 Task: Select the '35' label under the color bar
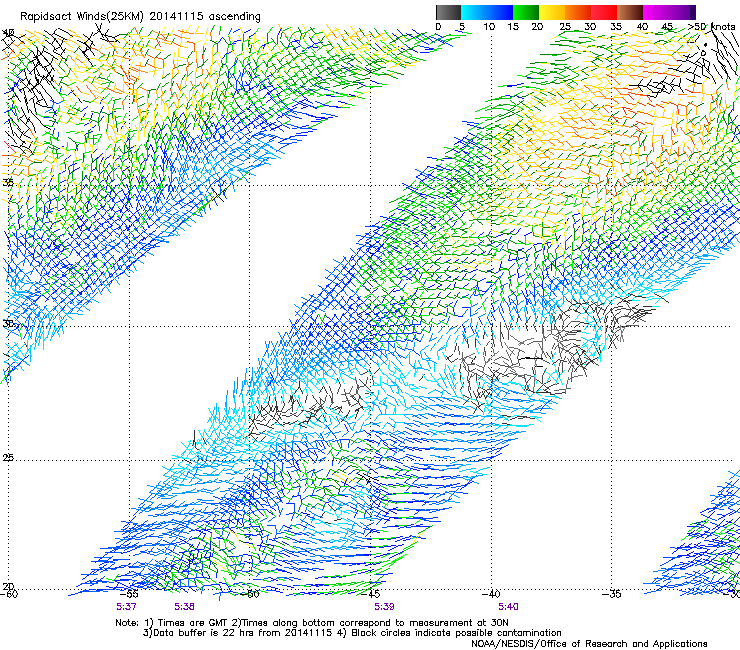coord(616,26)
